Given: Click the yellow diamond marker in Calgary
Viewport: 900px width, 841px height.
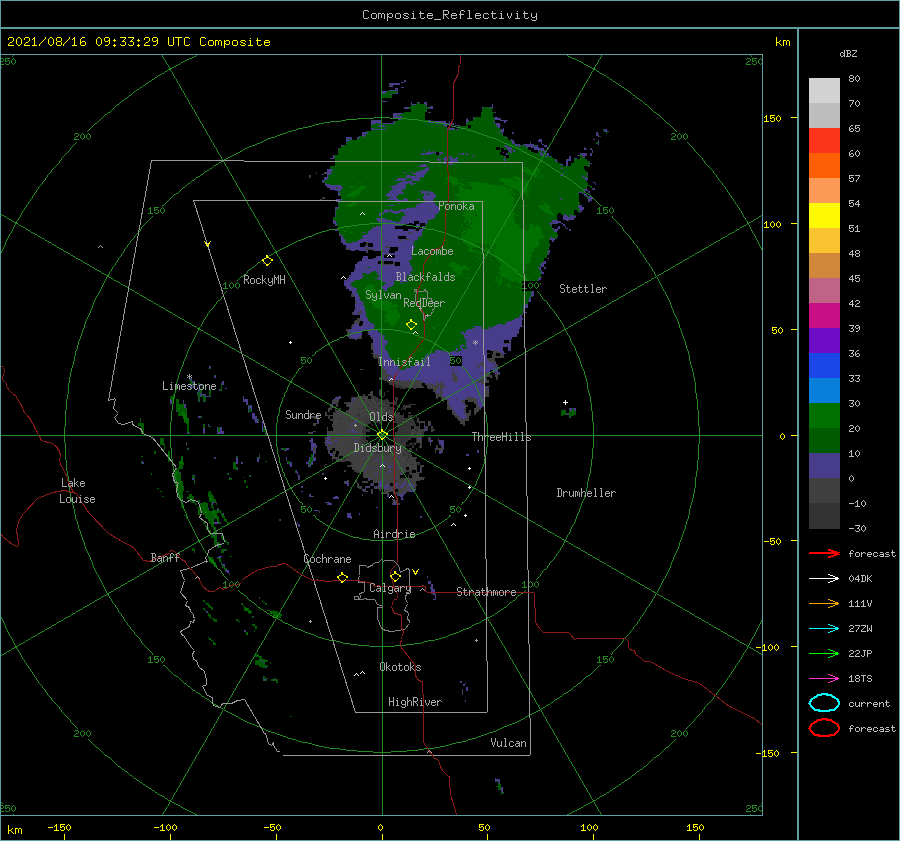Looking at the screenshot, I should [395, 576].
